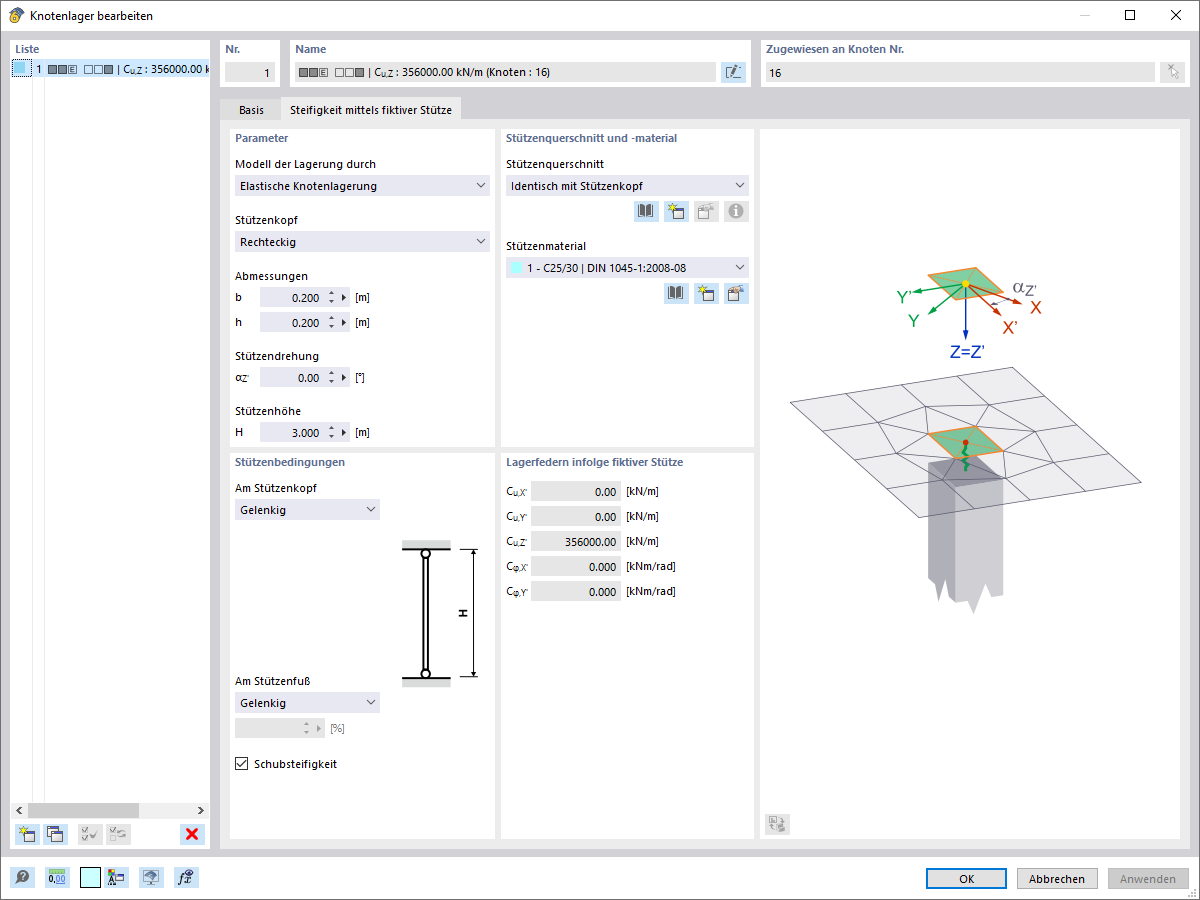
Task: Create new cross-section icon under Stützenquerschnitt
Action: 676,211
